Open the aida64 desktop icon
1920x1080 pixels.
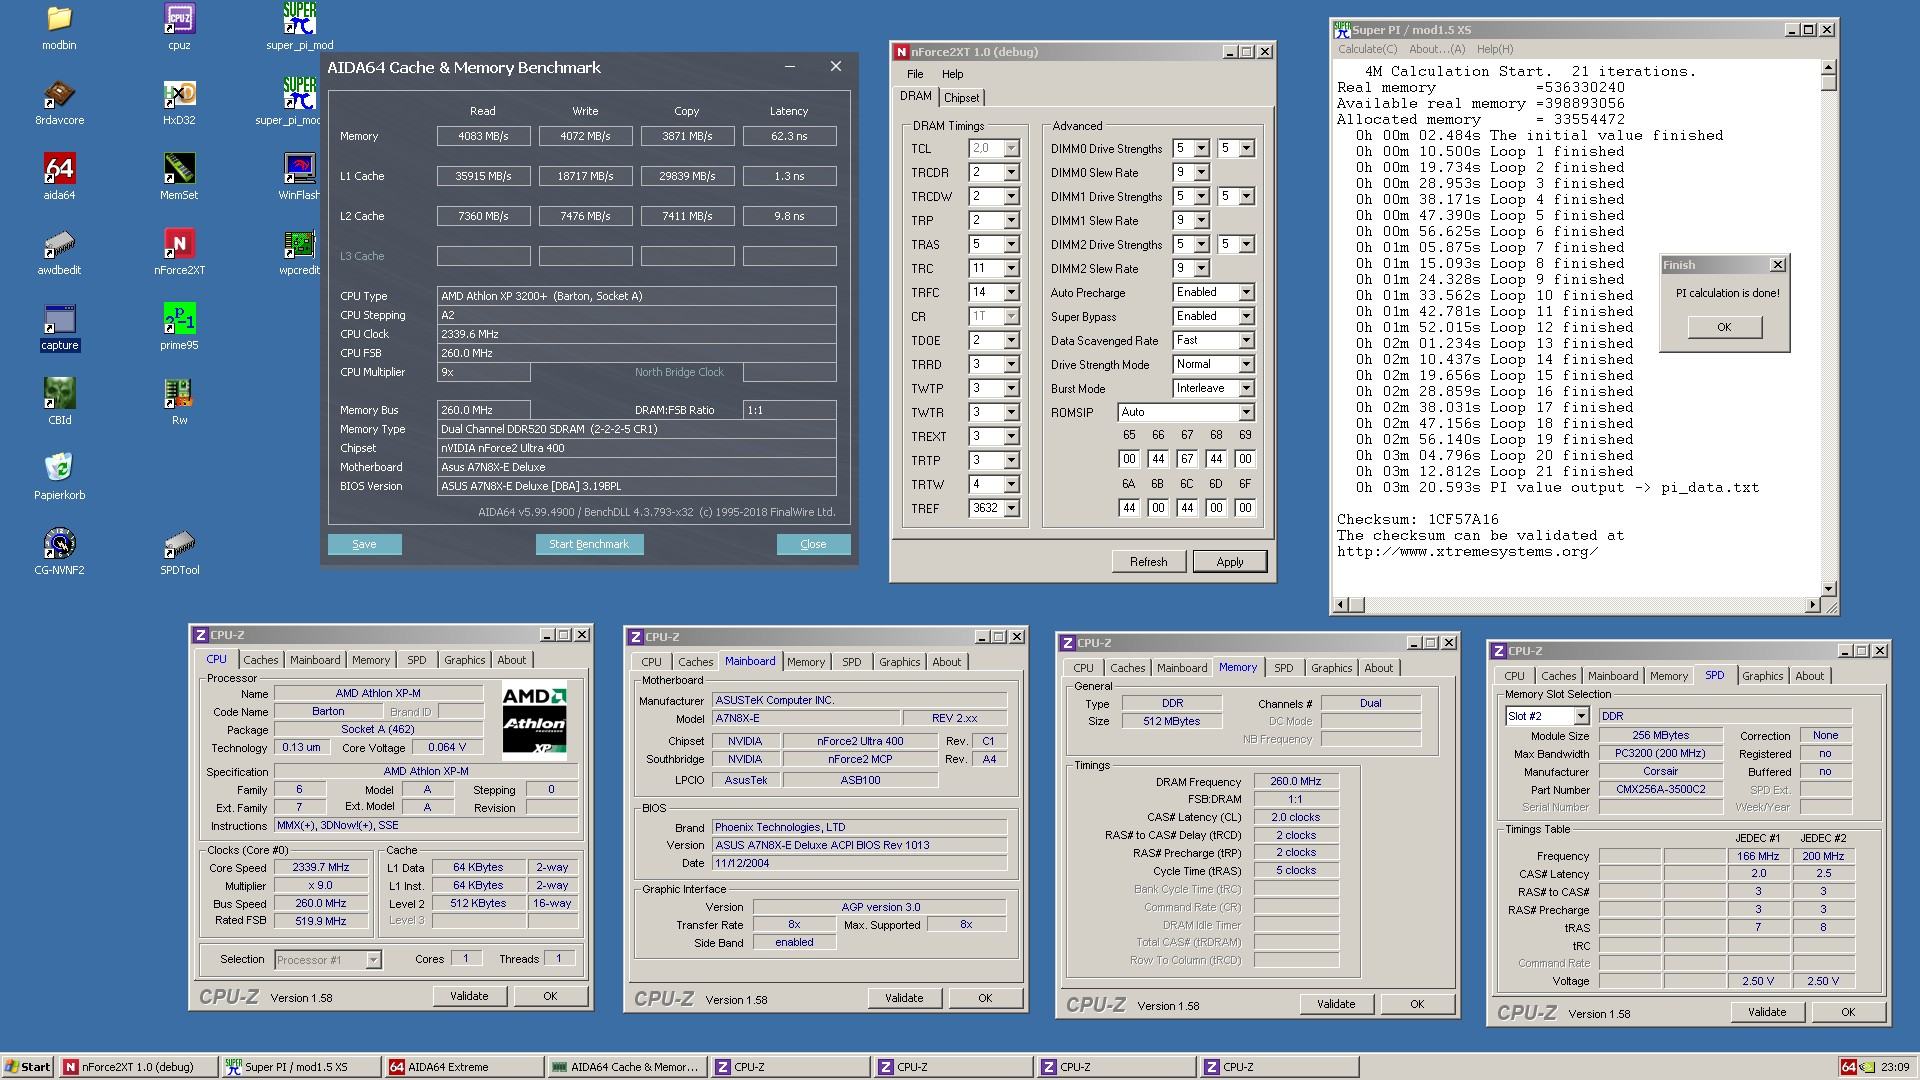59,177
